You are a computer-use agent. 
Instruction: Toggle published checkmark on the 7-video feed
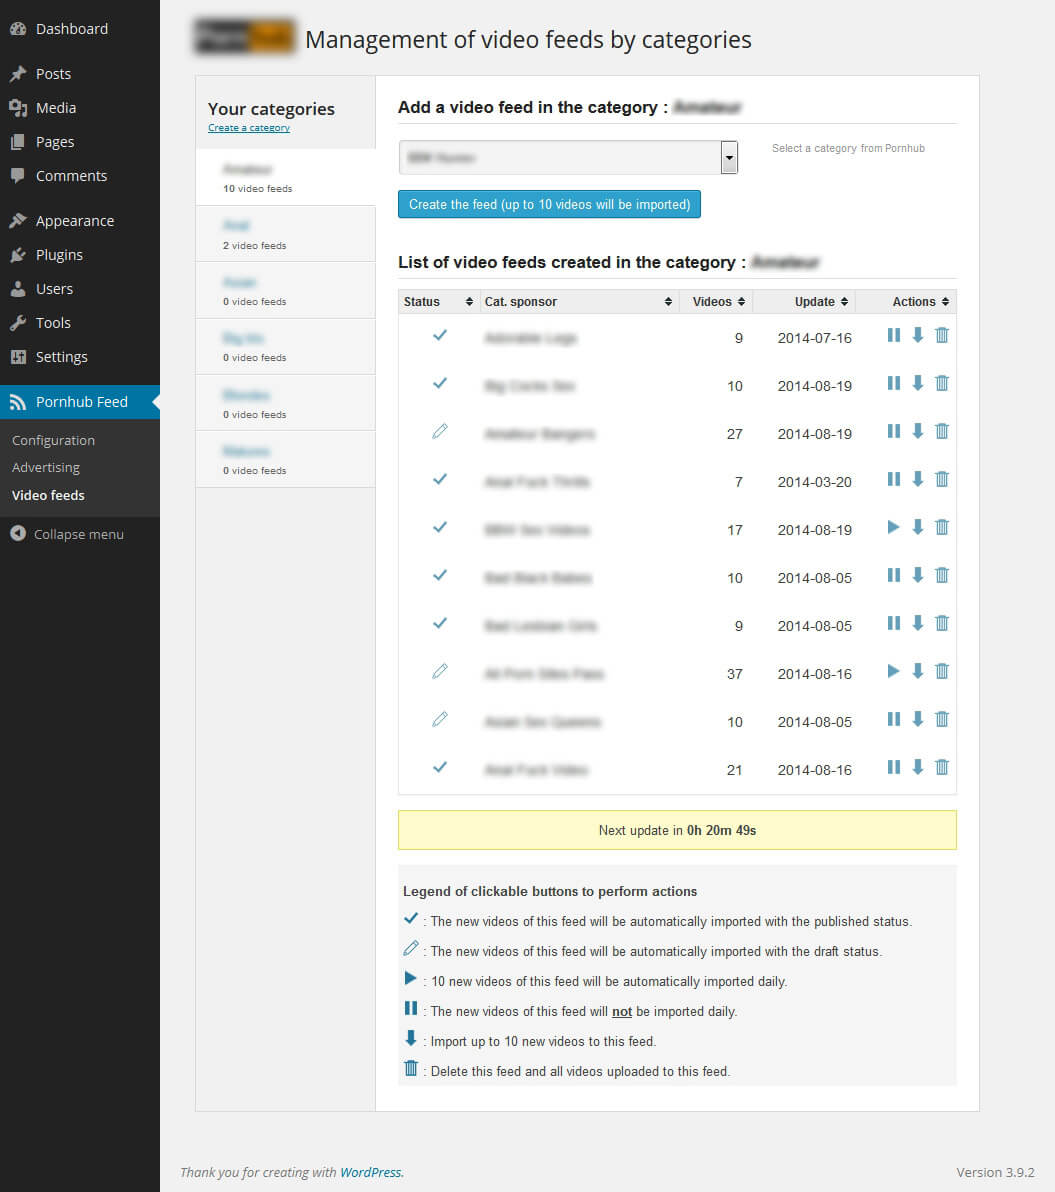(x=439, y=479)
